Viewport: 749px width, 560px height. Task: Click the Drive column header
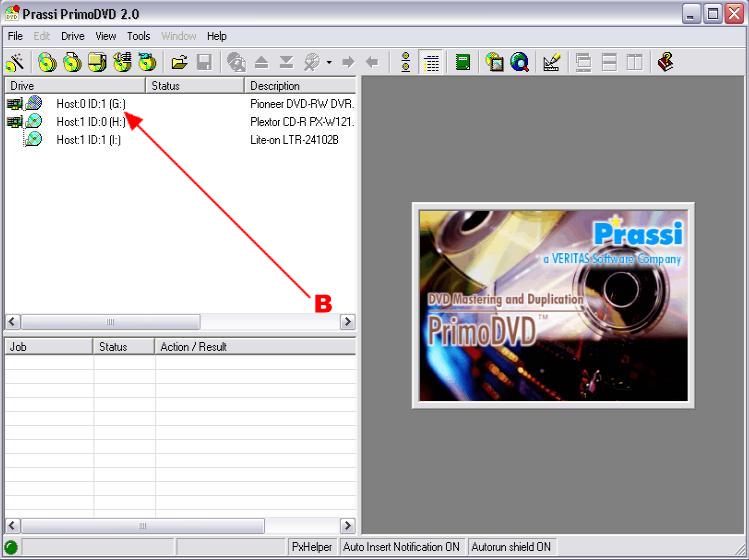click(x=75, y=86)
